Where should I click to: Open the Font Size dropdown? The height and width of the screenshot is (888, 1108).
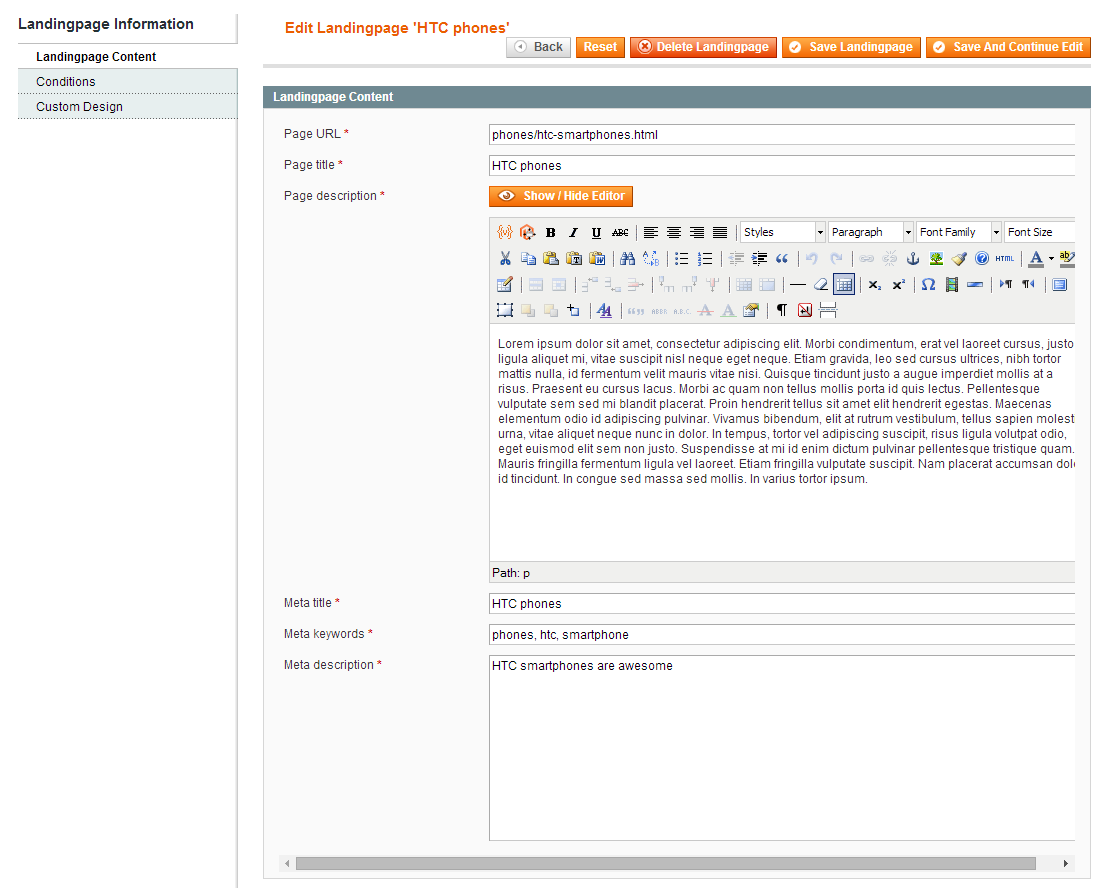(x=1039, y=232)
